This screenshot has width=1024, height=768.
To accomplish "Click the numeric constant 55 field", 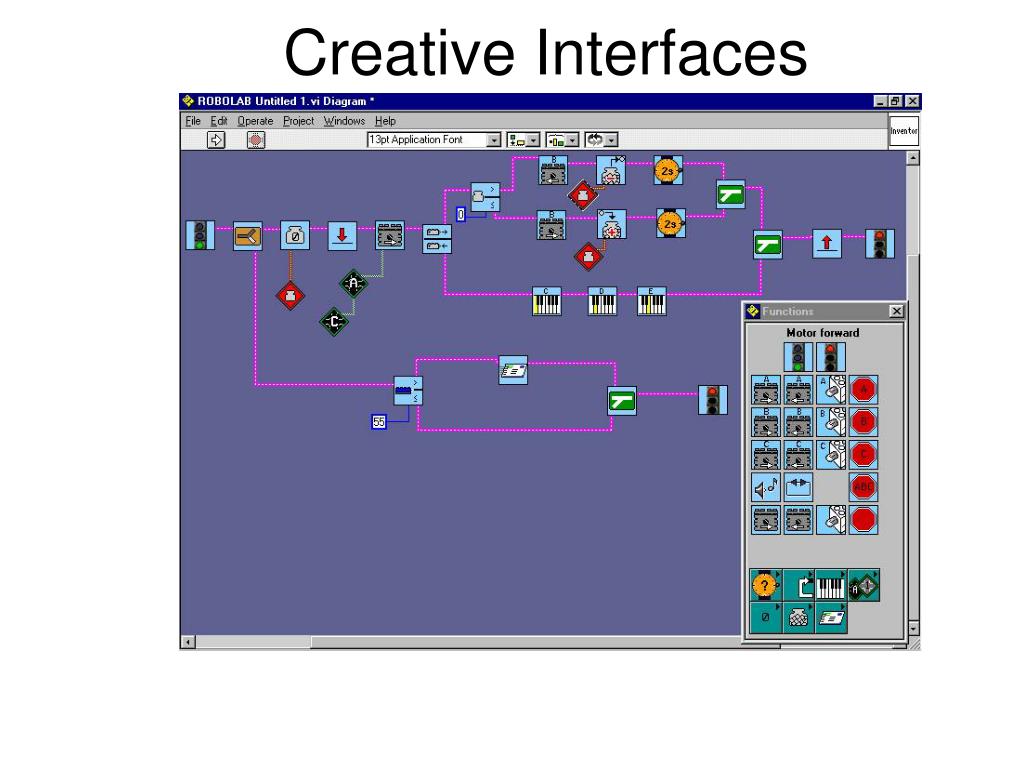I will point(379,422).
